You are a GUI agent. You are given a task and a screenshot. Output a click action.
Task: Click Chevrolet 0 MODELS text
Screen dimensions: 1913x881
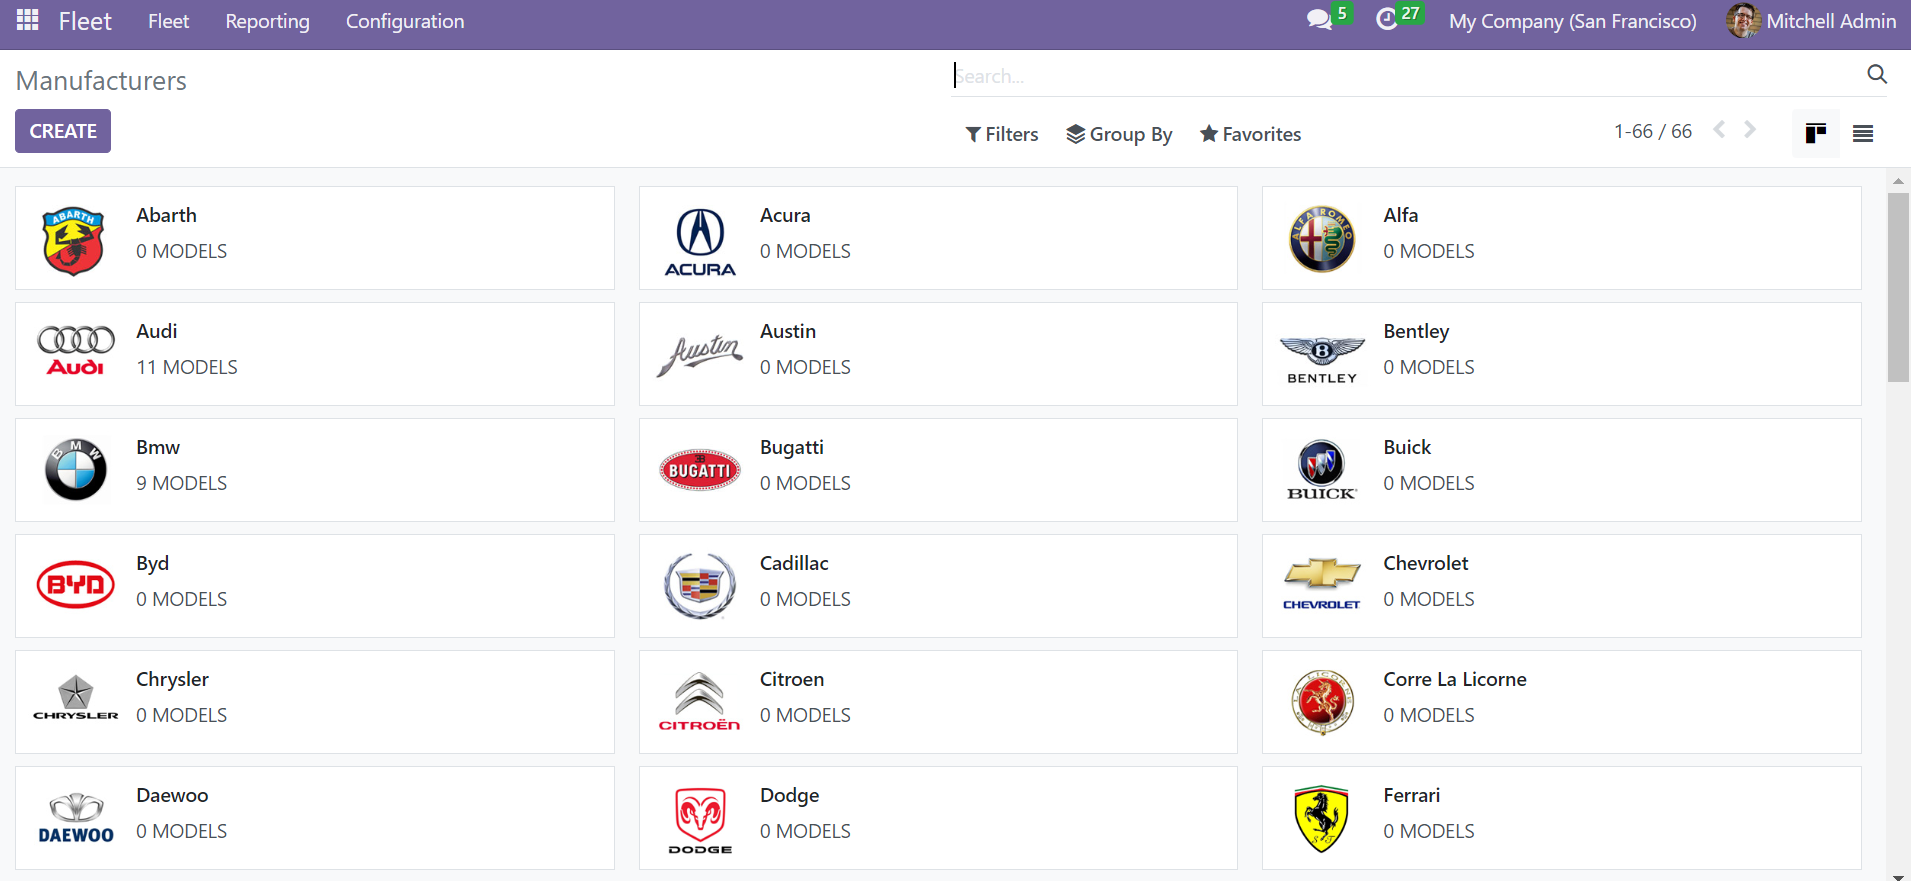(x=1428, y=599)
